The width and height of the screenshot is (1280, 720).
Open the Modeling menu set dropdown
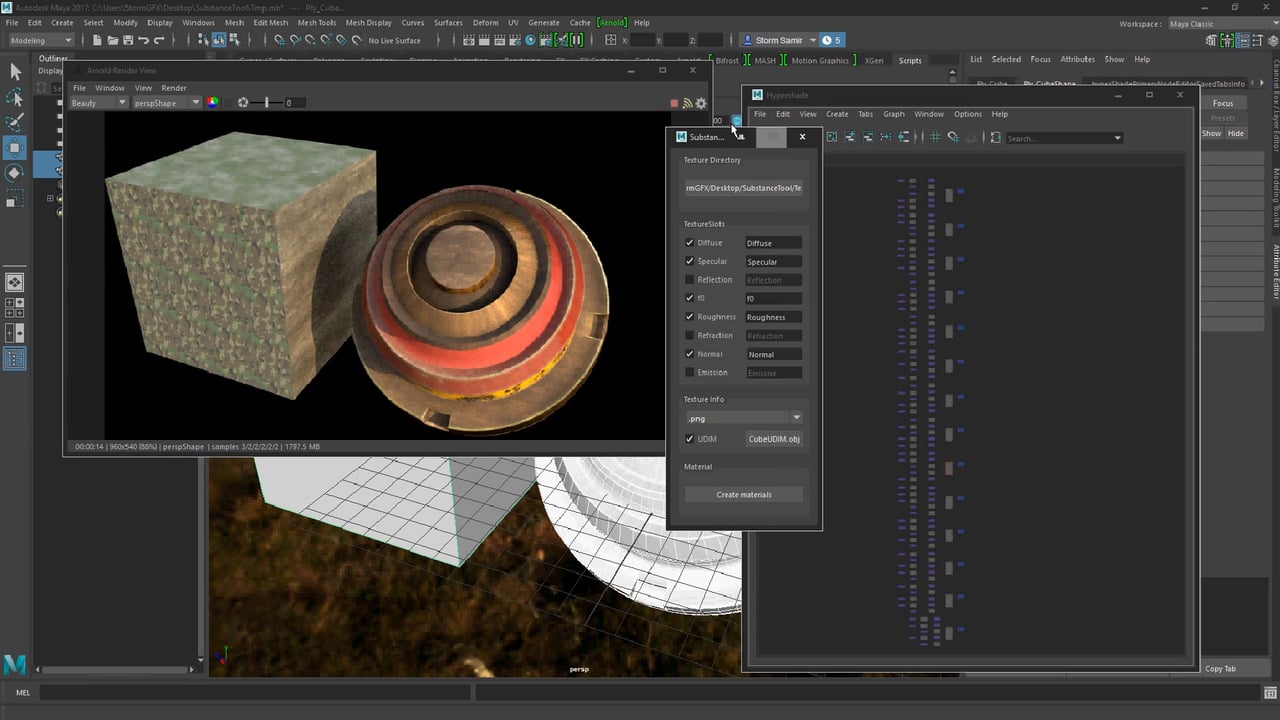pos(41,40)
